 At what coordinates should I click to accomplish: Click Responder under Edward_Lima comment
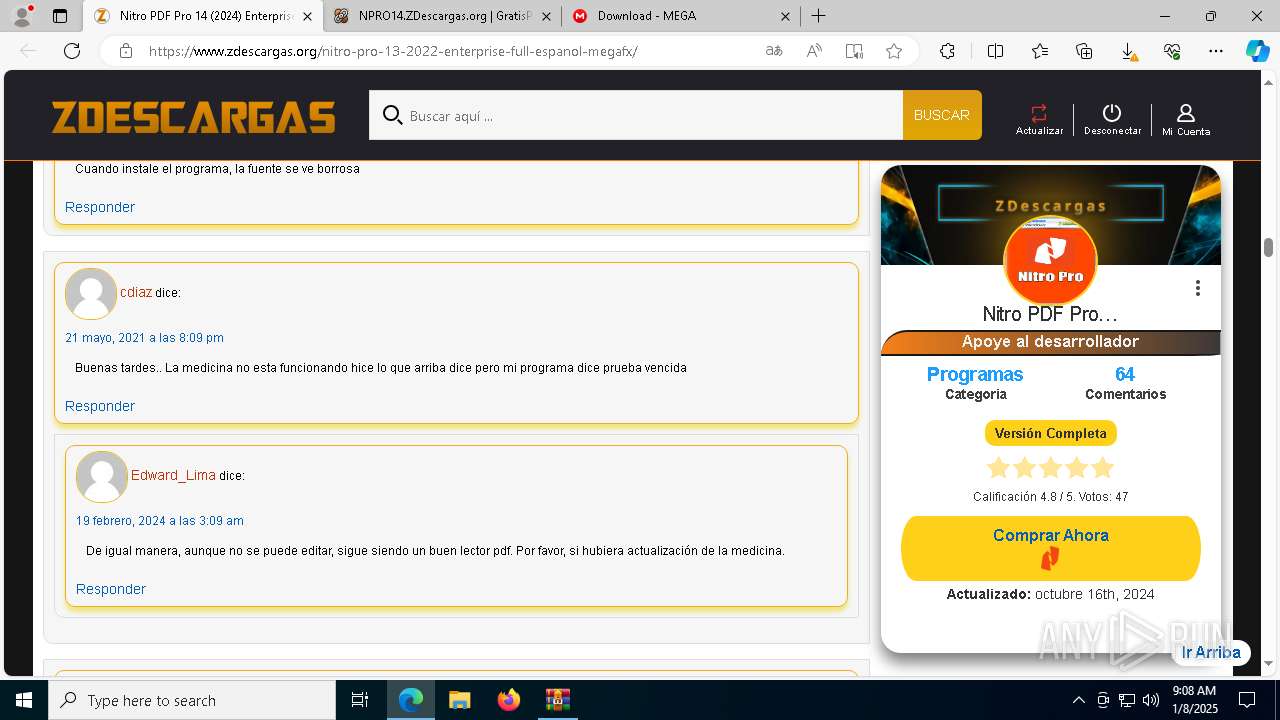coord(111,589)
